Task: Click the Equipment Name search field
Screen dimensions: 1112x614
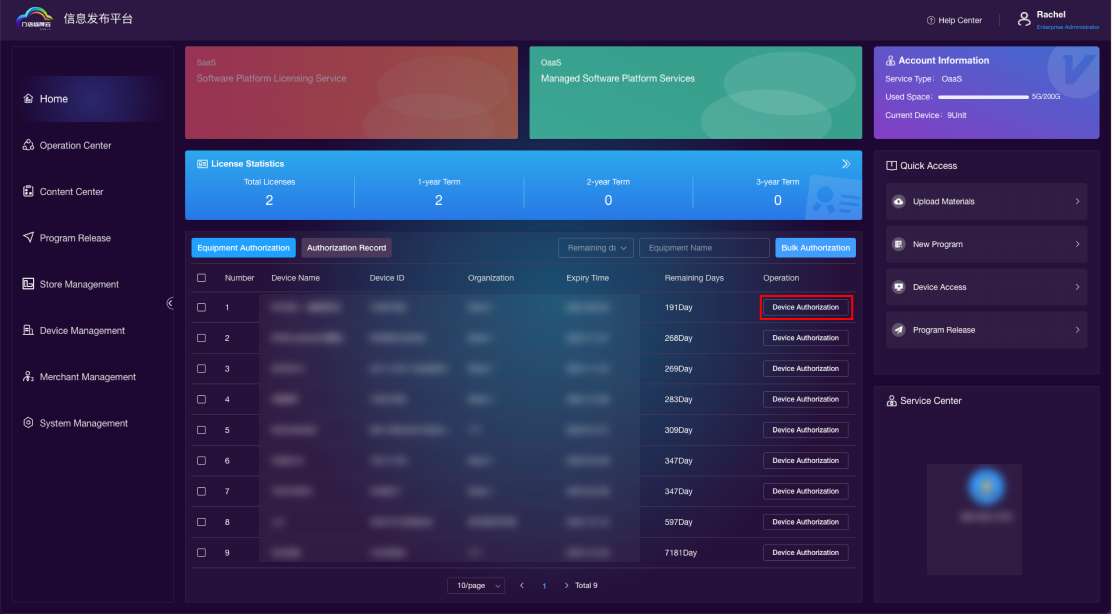Action: 704,248
